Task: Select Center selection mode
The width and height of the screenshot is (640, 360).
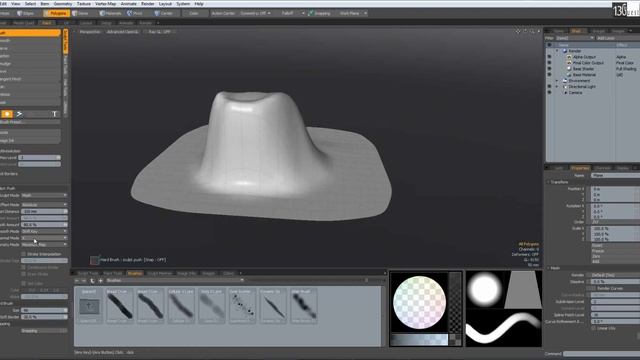Action: (x=164, y=13)
